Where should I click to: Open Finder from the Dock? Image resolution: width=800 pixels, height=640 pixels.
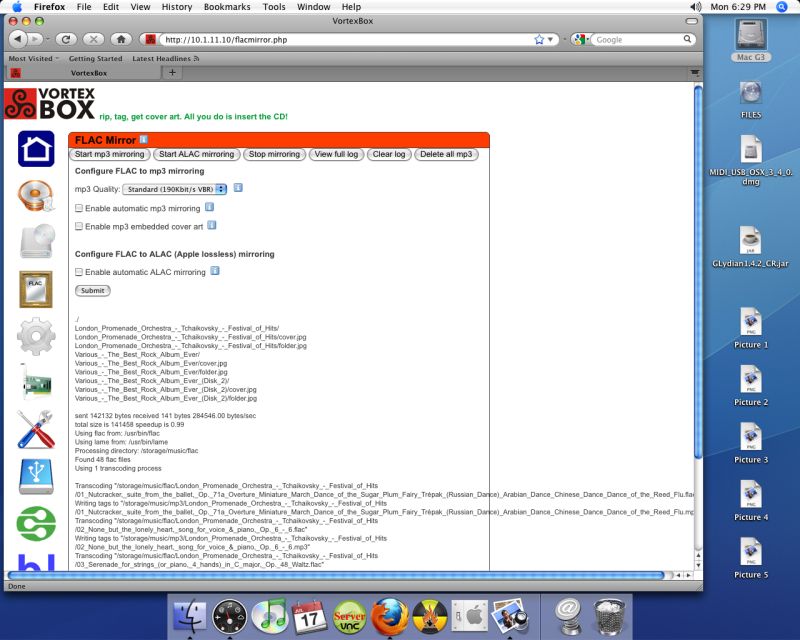point(190,617)
